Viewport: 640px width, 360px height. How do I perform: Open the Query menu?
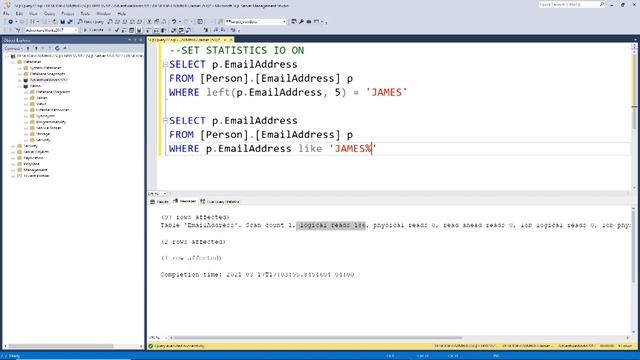click(49, 13)
